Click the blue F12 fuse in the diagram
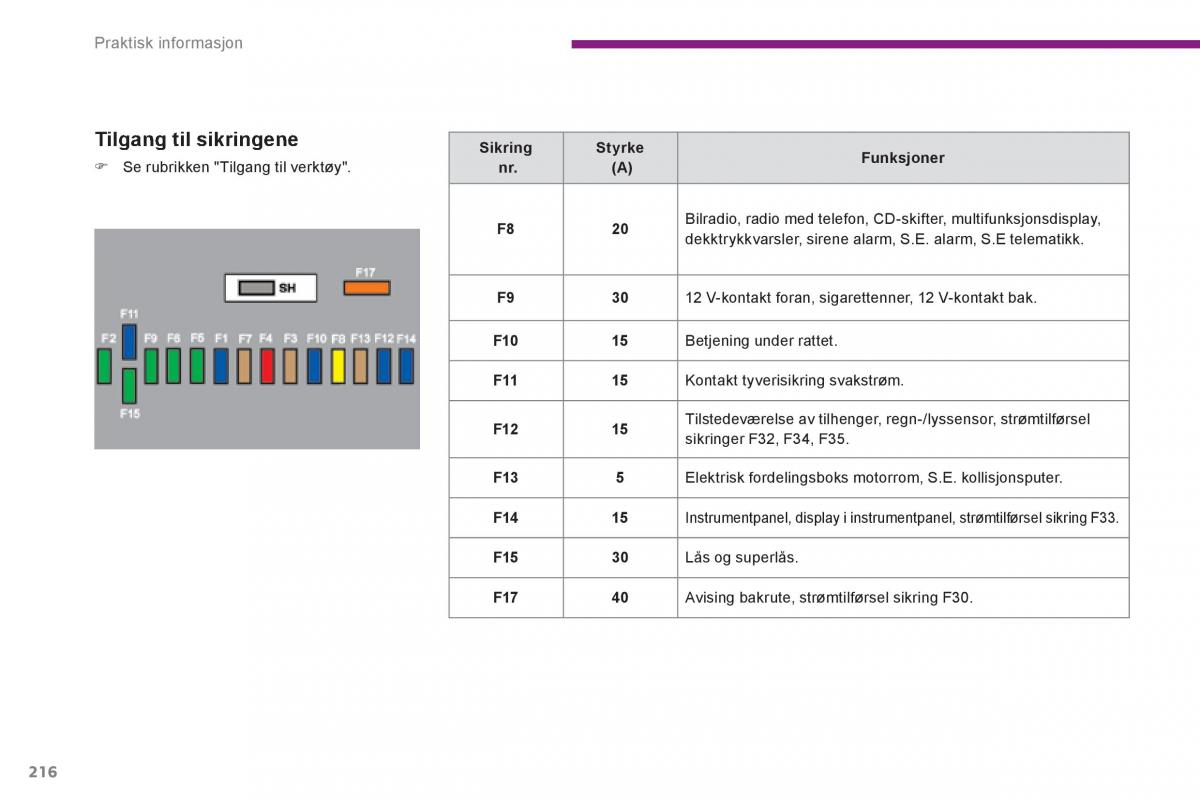 (384, 366)
